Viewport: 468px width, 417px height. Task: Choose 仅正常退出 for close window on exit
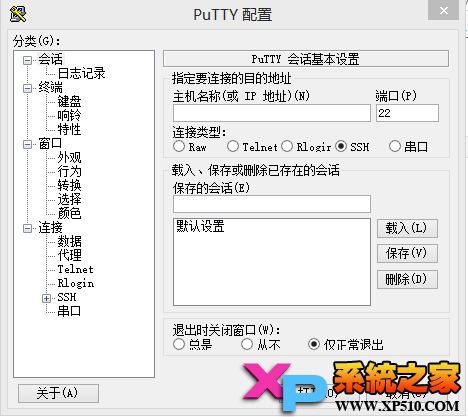coord(314,344)
